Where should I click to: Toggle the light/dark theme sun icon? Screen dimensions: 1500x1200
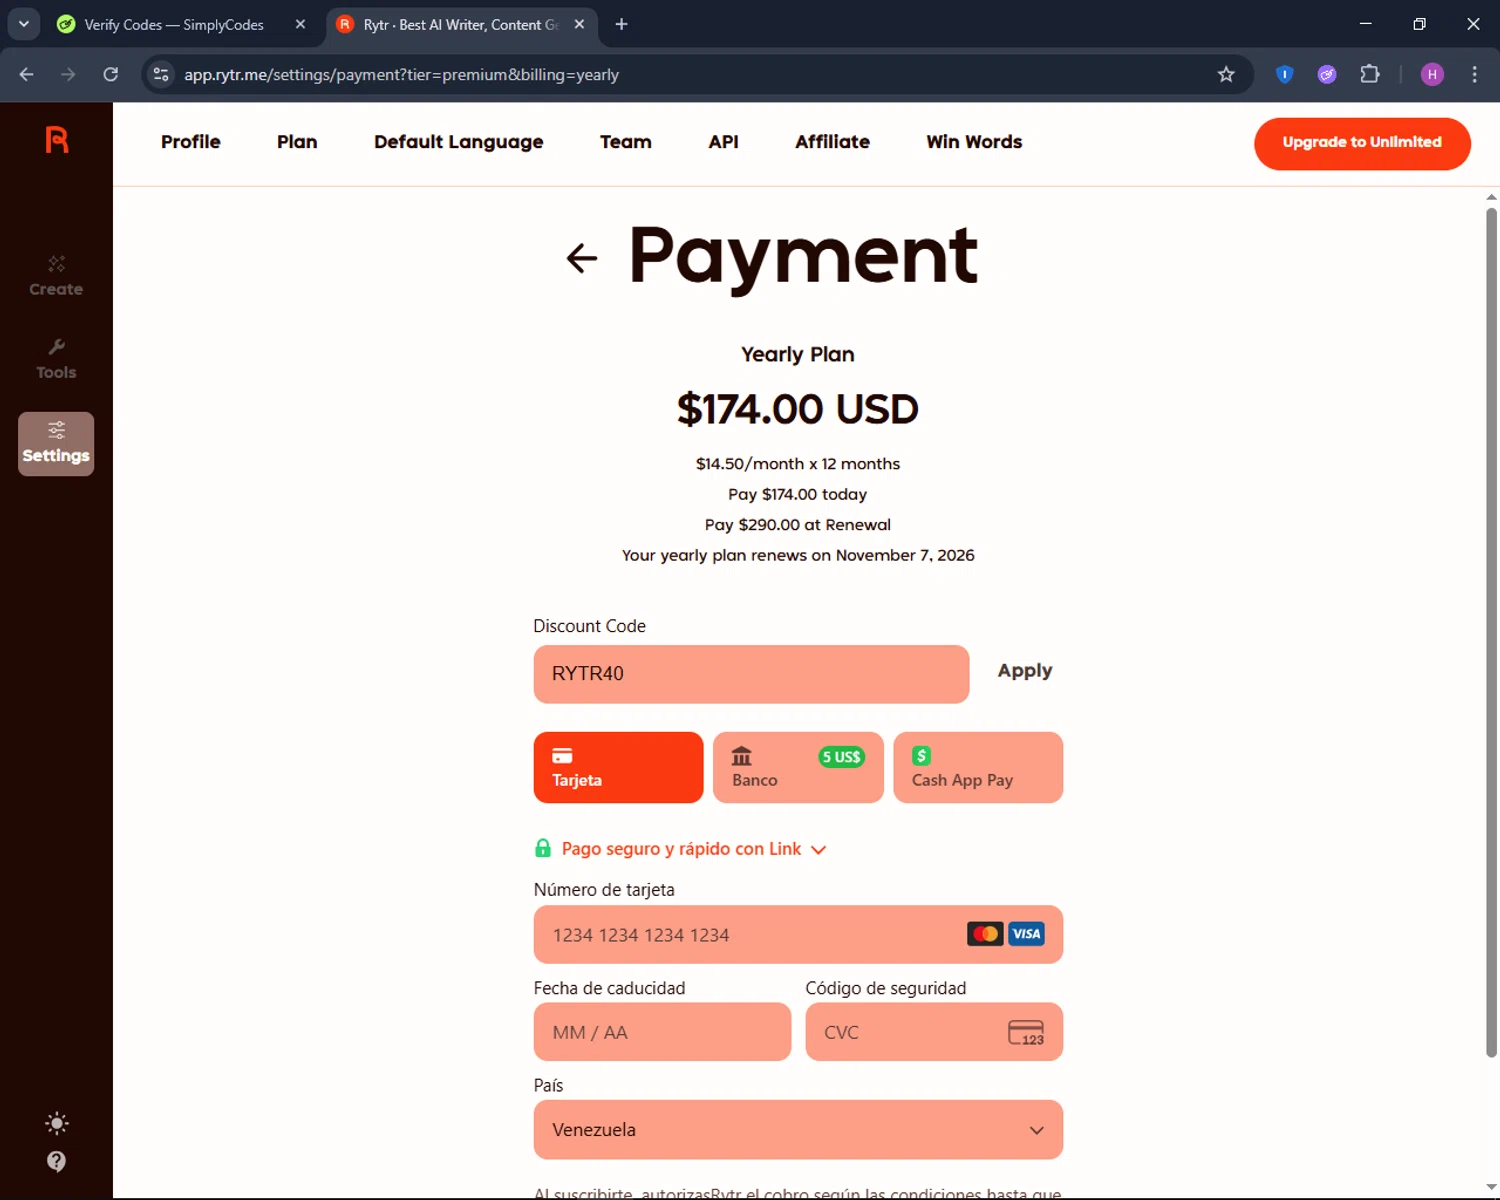coord(57,1123)
